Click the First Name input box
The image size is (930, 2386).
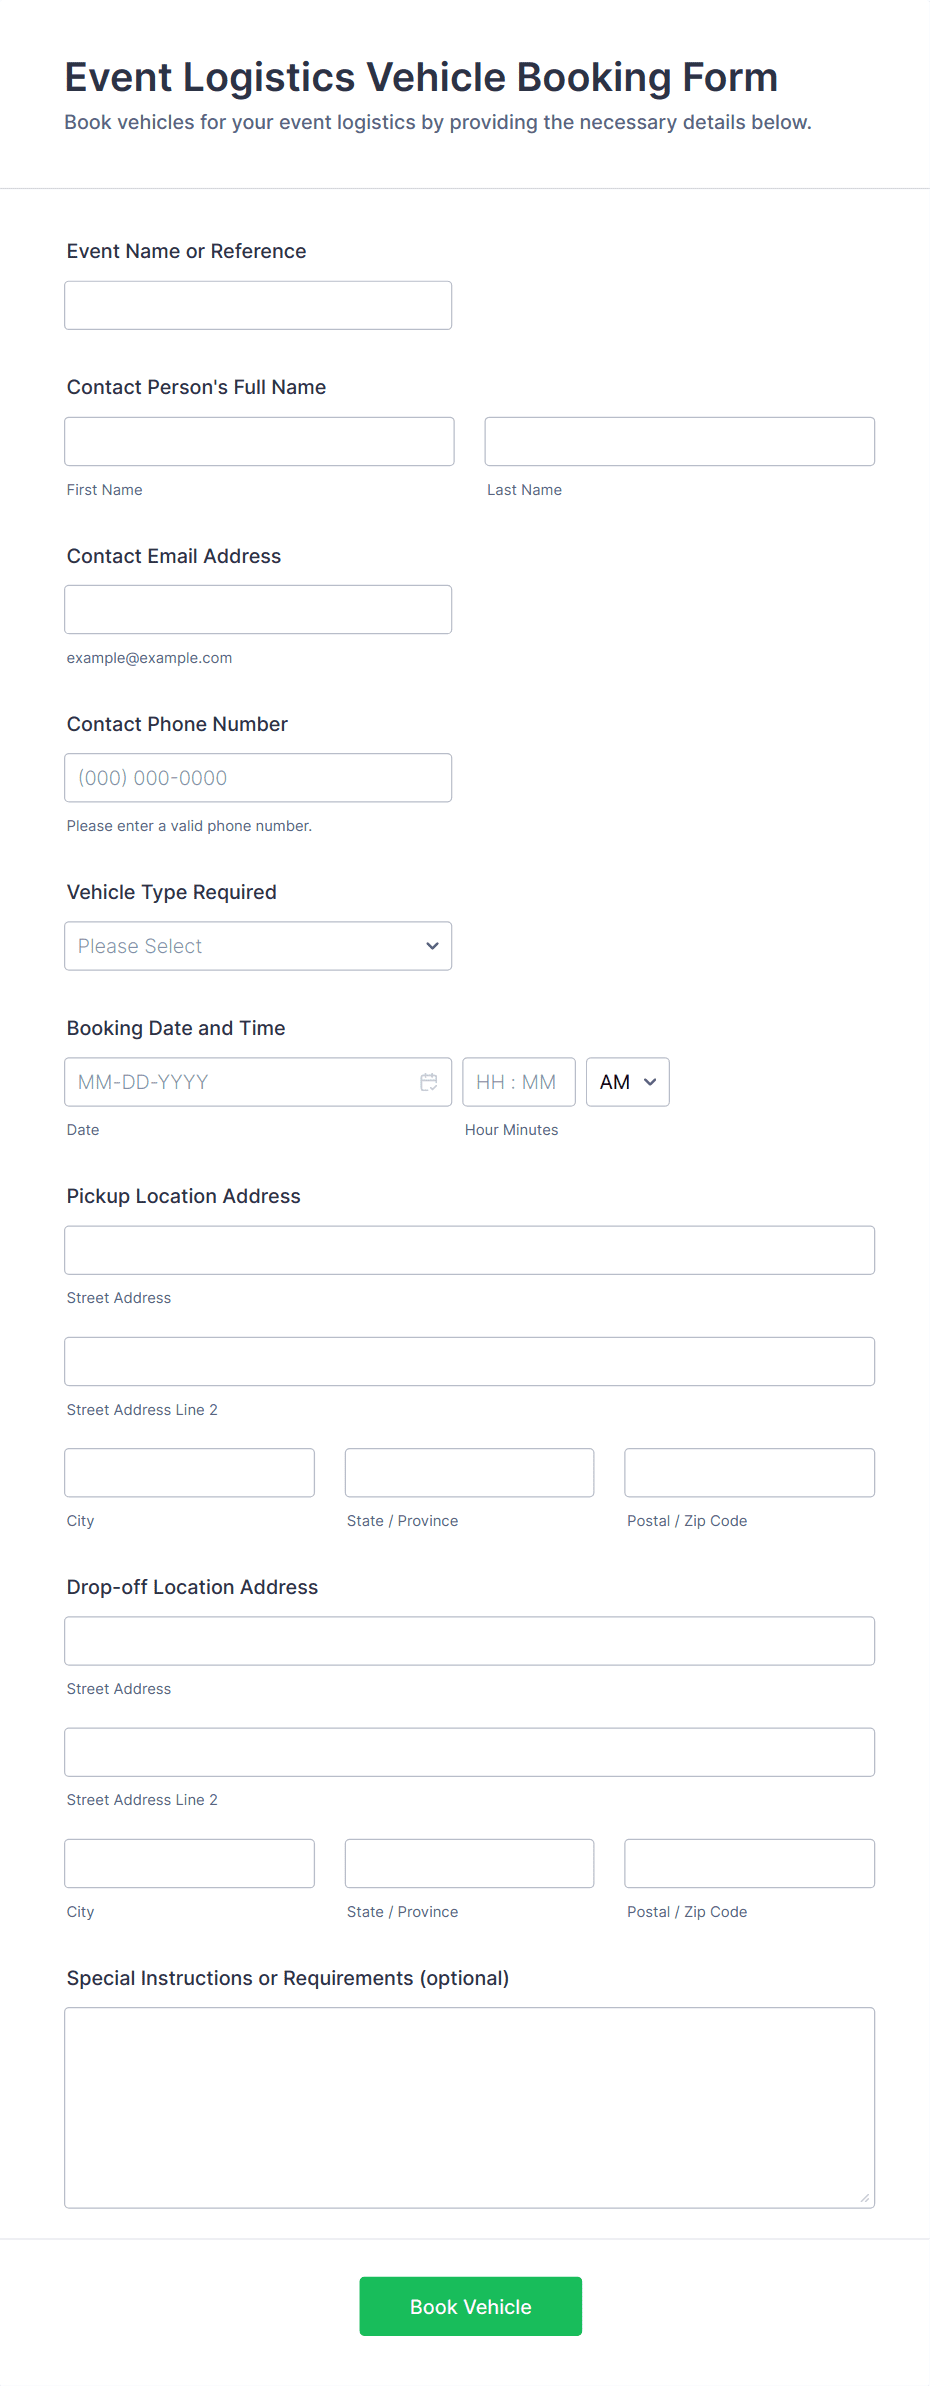pos(259,441)
